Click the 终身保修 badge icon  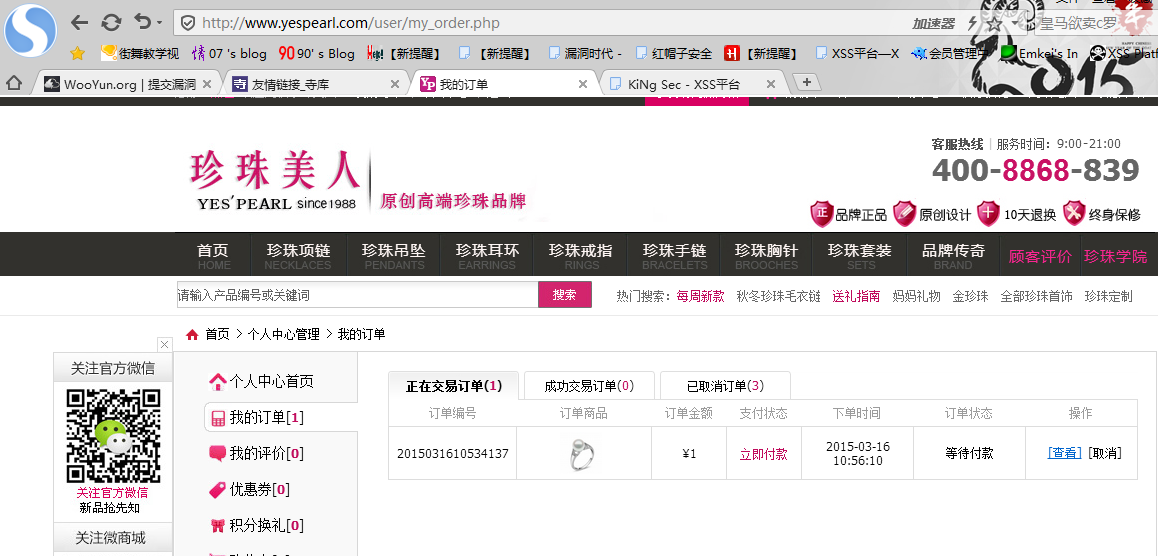[x=1074, y=213]
